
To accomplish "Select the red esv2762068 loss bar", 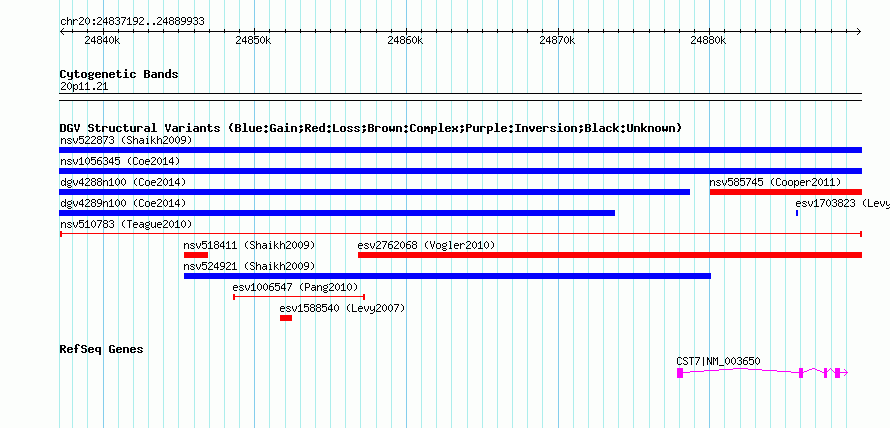I will [x=610, y=255].
